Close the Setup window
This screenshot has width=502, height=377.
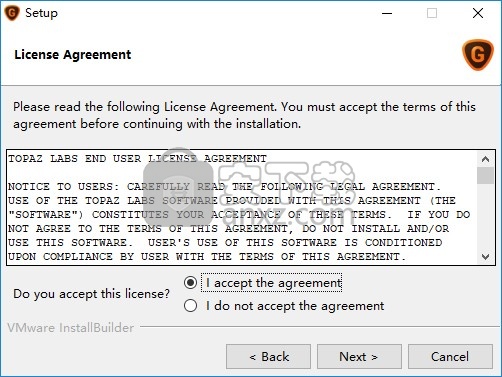[x=478, y=13]
